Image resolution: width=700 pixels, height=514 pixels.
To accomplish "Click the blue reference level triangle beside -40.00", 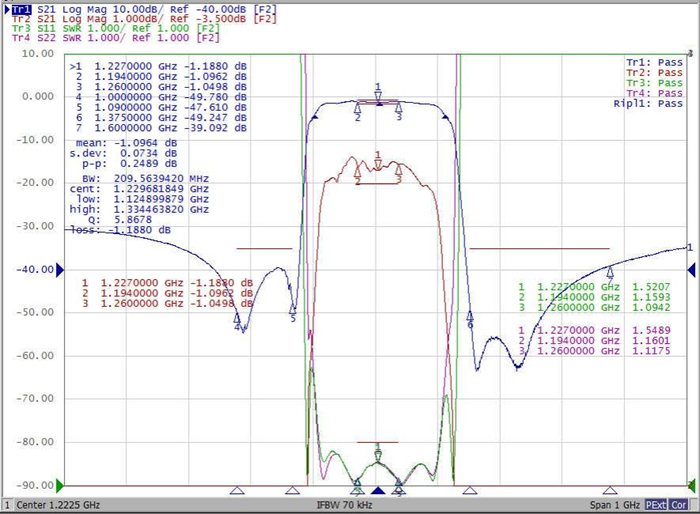I will (60, 270).
